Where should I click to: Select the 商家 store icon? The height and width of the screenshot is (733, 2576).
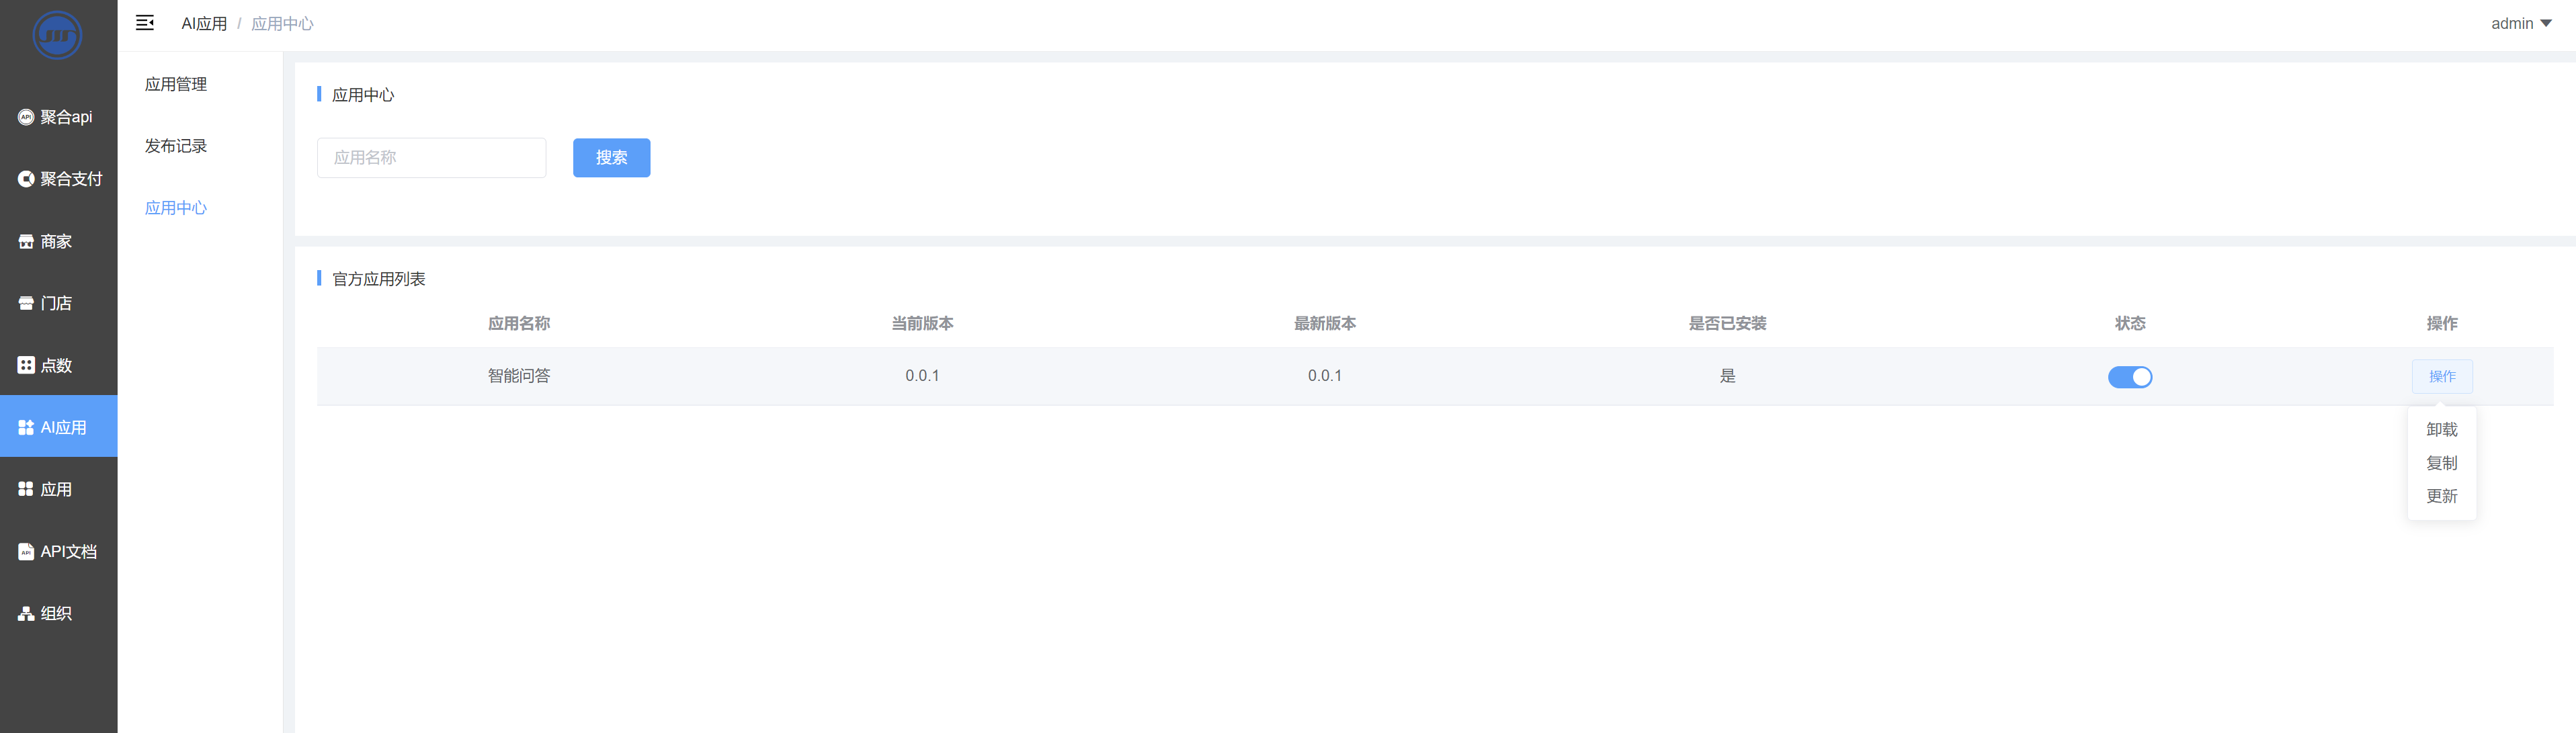(26, 241)
